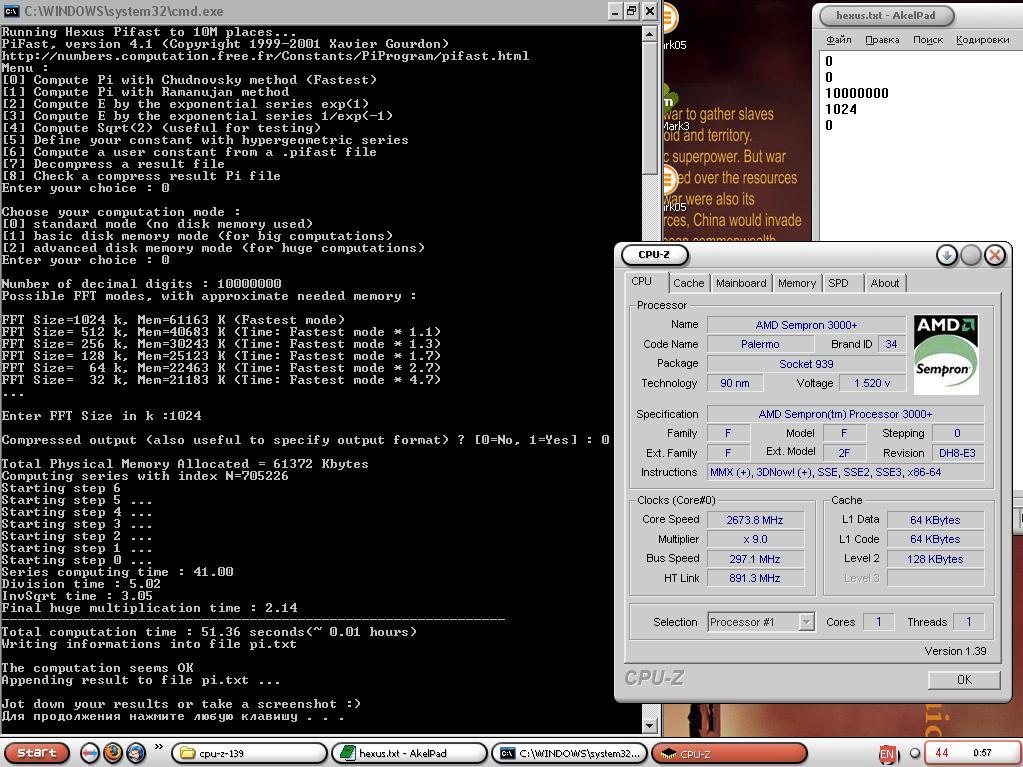This screenshot has height=767, width=1023.
Task: Close the CPU-Z window with the red X
Action: 995,255
